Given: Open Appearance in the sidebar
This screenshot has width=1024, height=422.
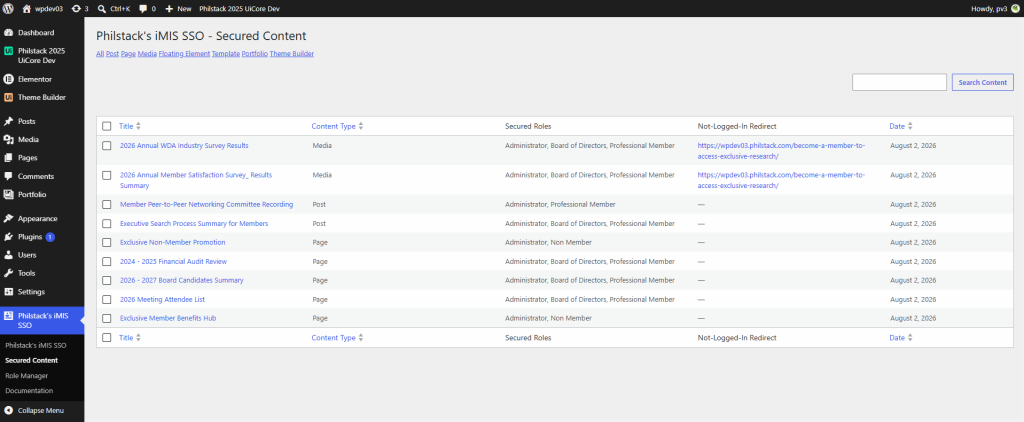Looking at the screenshot, I should click(42, 218).
